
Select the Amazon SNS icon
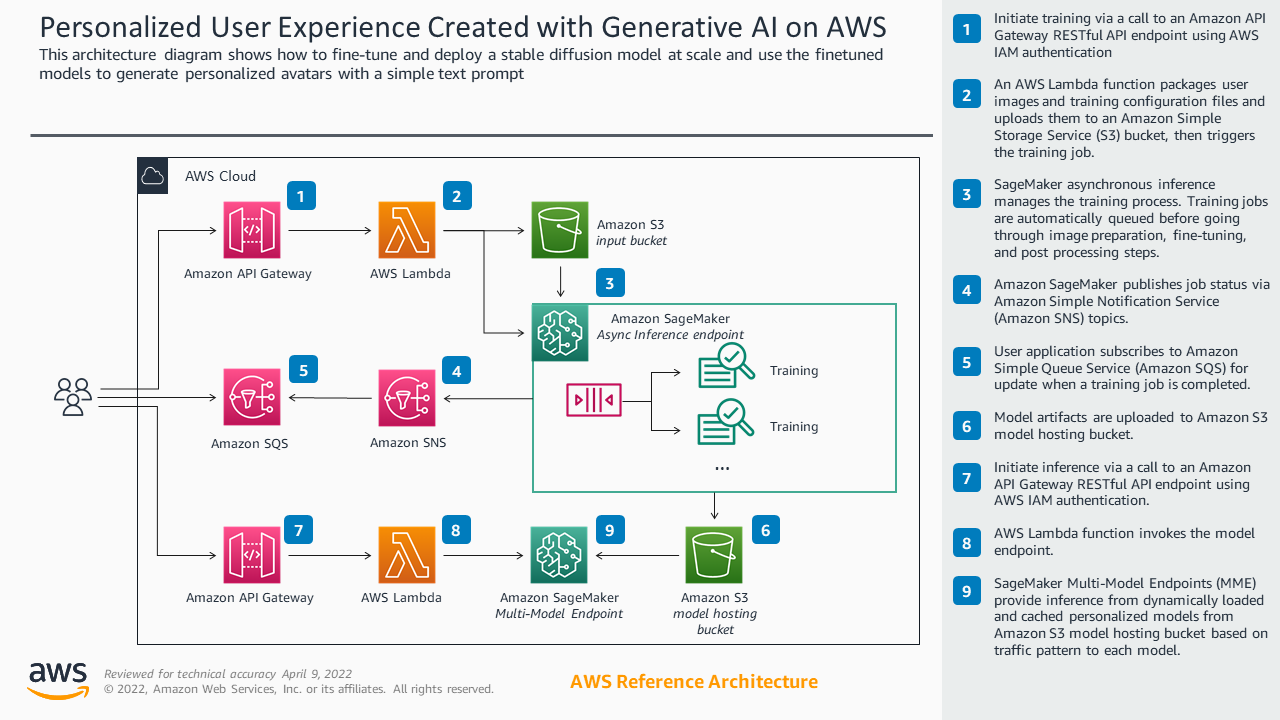407,398
